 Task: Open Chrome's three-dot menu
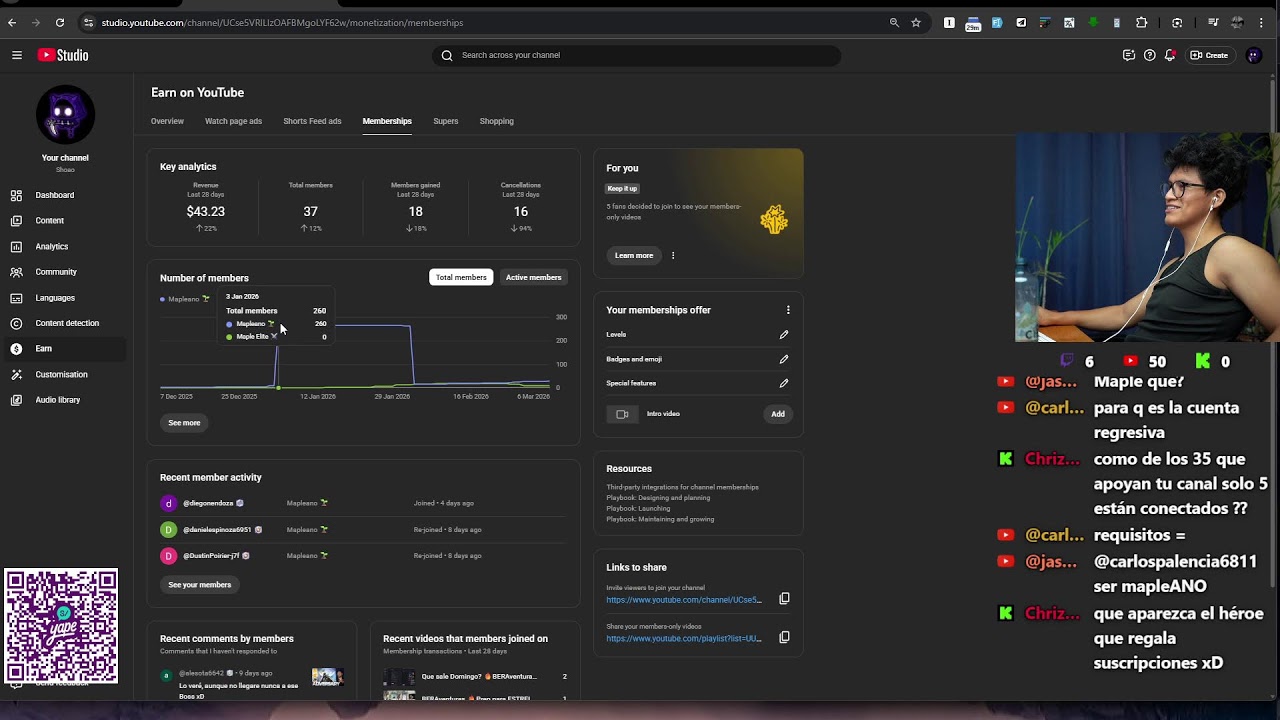[1261, 22]
